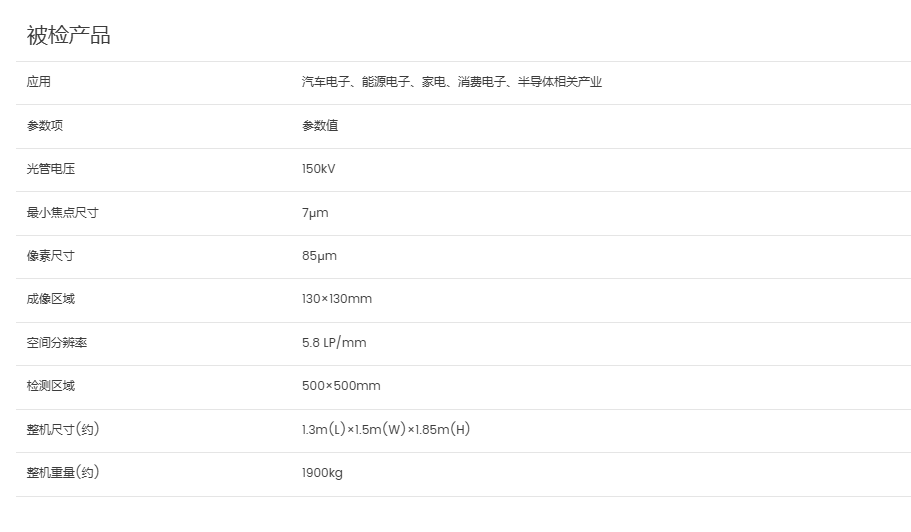Select the 整机尺寸(约) row label
The image size is (911, 532).
[x=63, y=430]
